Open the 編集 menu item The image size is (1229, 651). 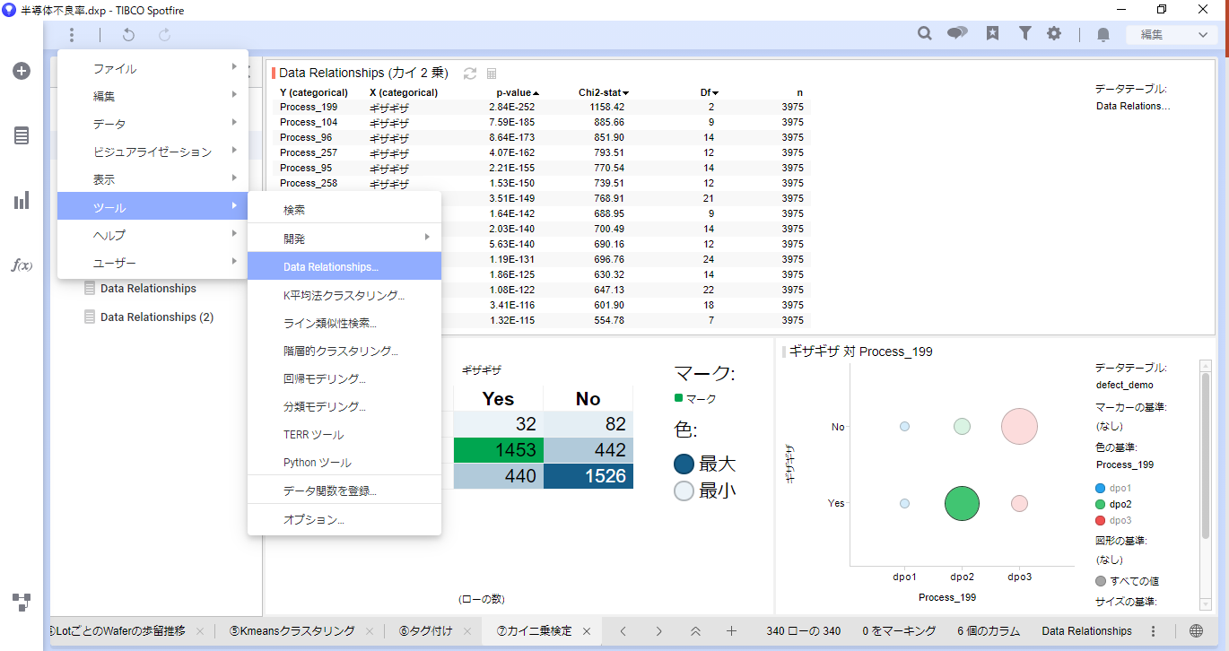pos(153,96)
